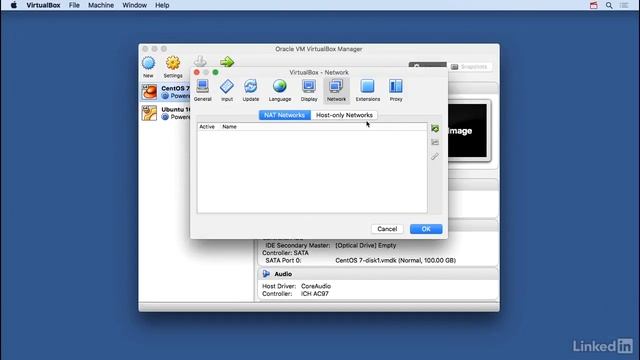Open the Language preferences pane

click(280, 90)
